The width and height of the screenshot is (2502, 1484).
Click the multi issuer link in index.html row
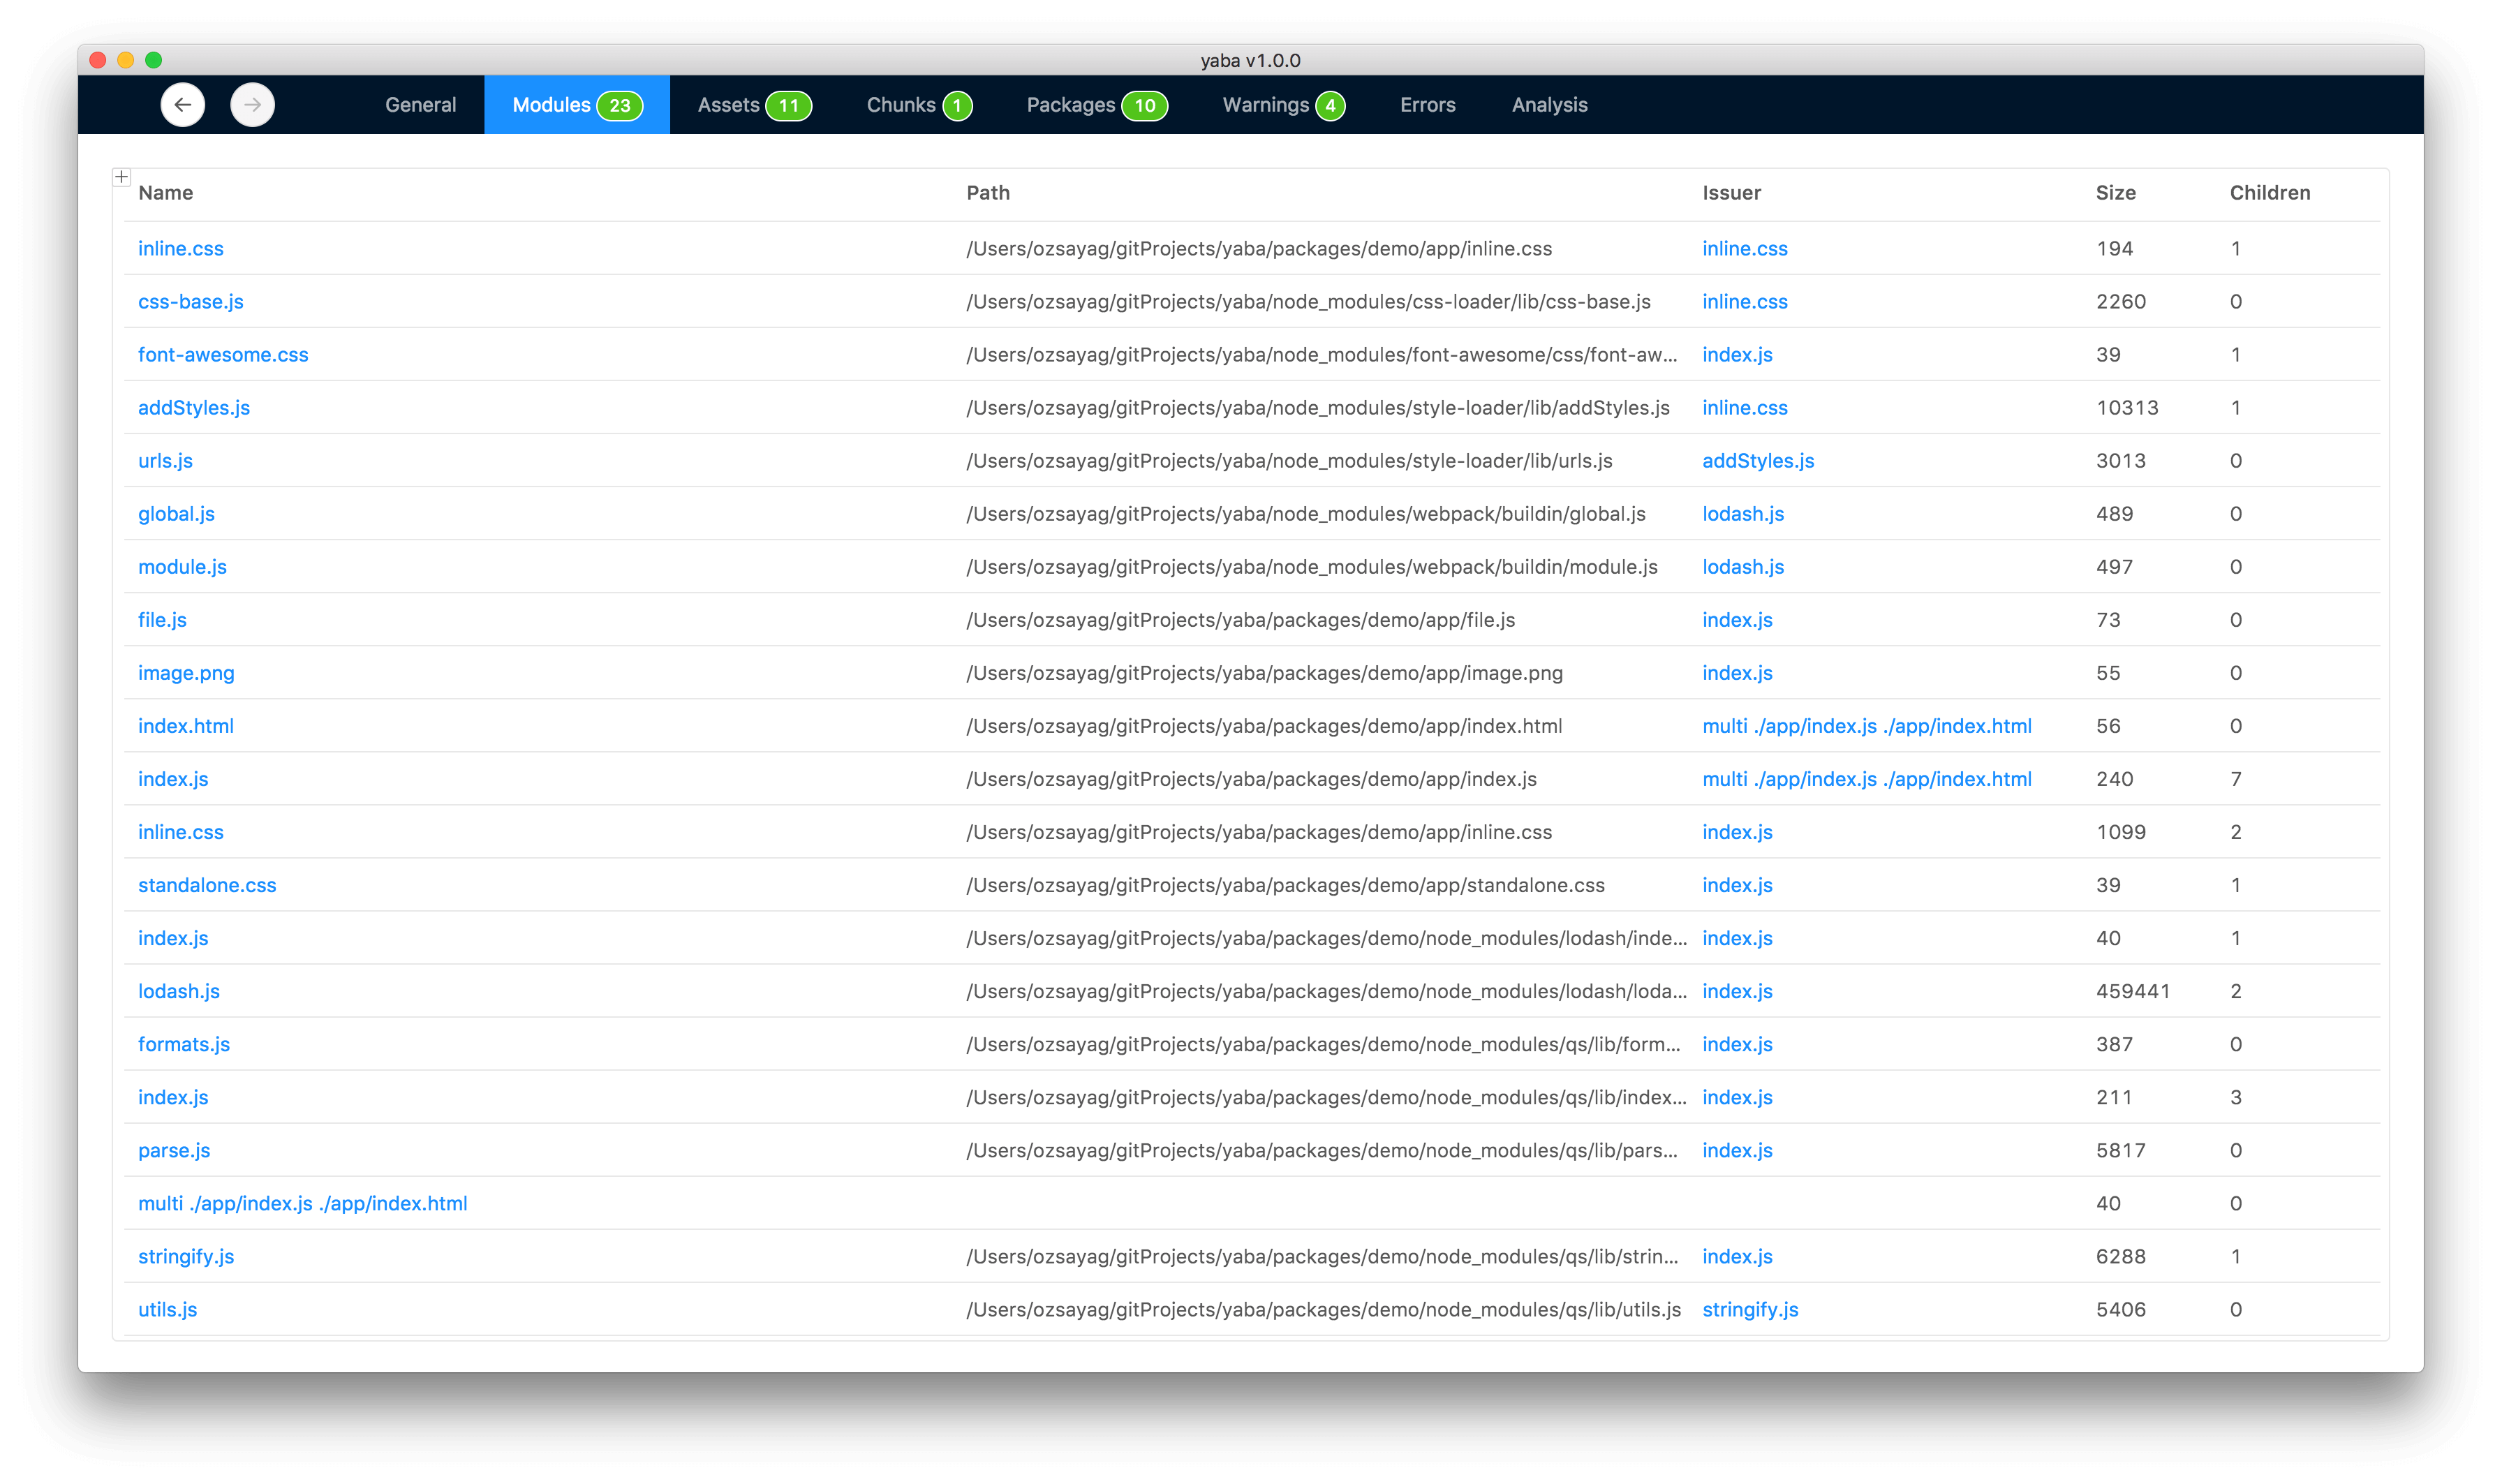pyautogui.click(x=1867, y=726)
